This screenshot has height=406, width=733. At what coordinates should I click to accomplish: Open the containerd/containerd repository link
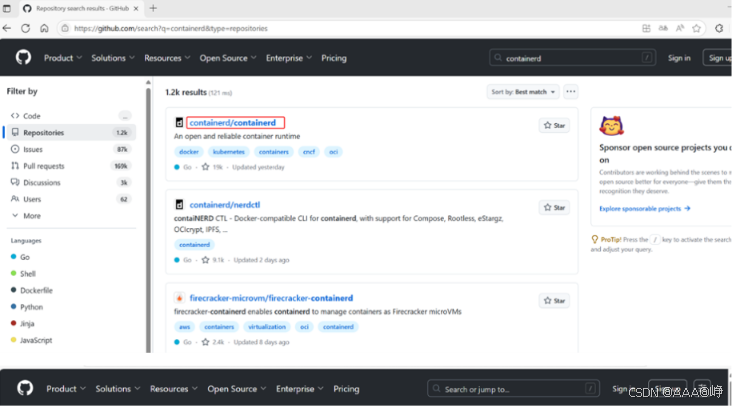click(232, 123)
